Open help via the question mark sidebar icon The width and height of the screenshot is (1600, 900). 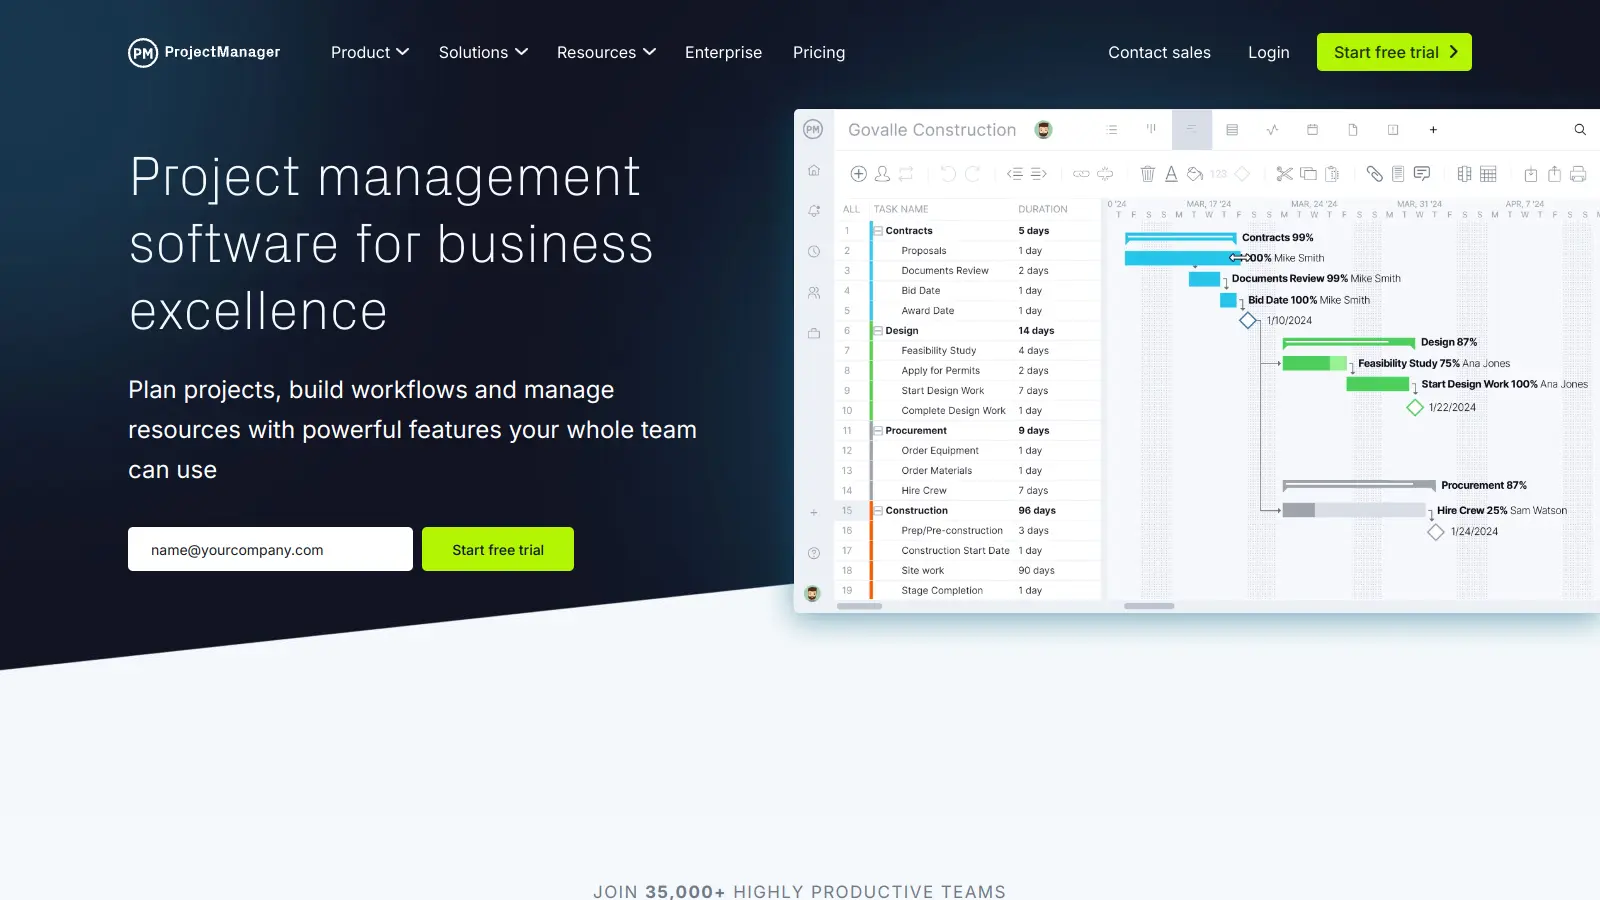[x=814, y=552]
